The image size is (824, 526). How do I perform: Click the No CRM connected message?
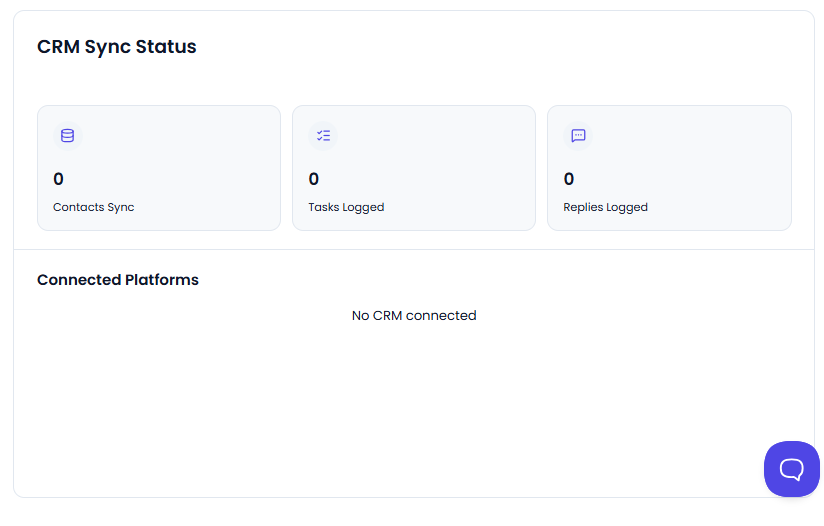414,315
